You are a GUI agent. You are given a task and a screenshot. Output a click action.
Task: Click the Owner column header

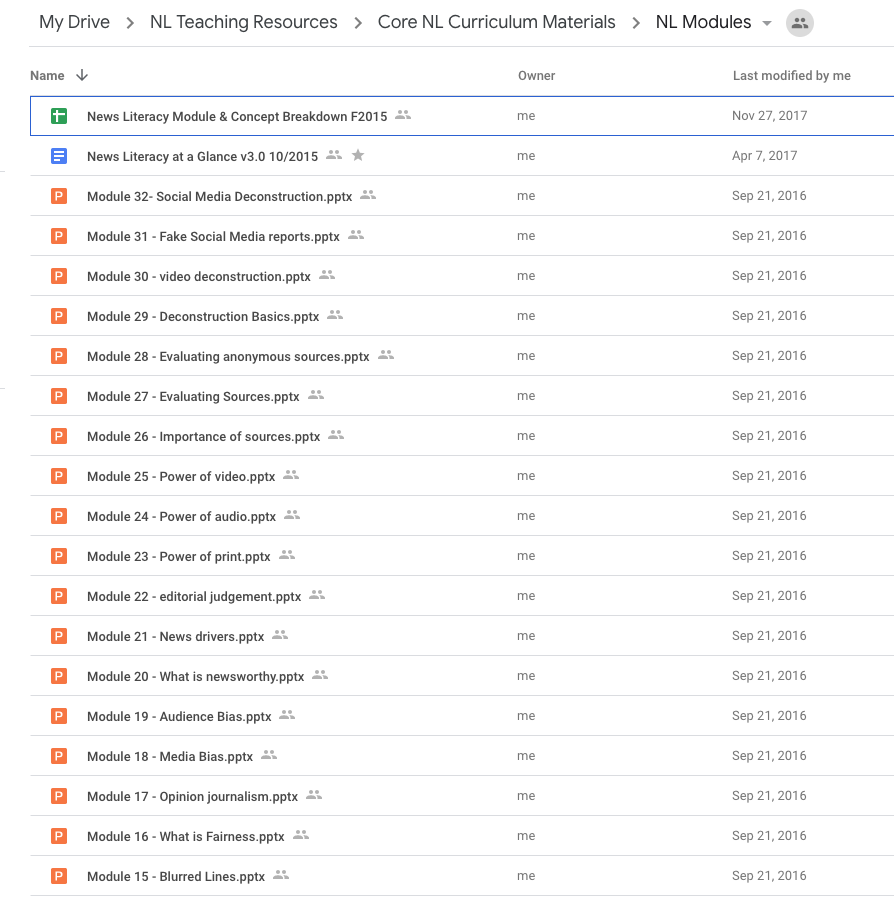coord(536,76)
